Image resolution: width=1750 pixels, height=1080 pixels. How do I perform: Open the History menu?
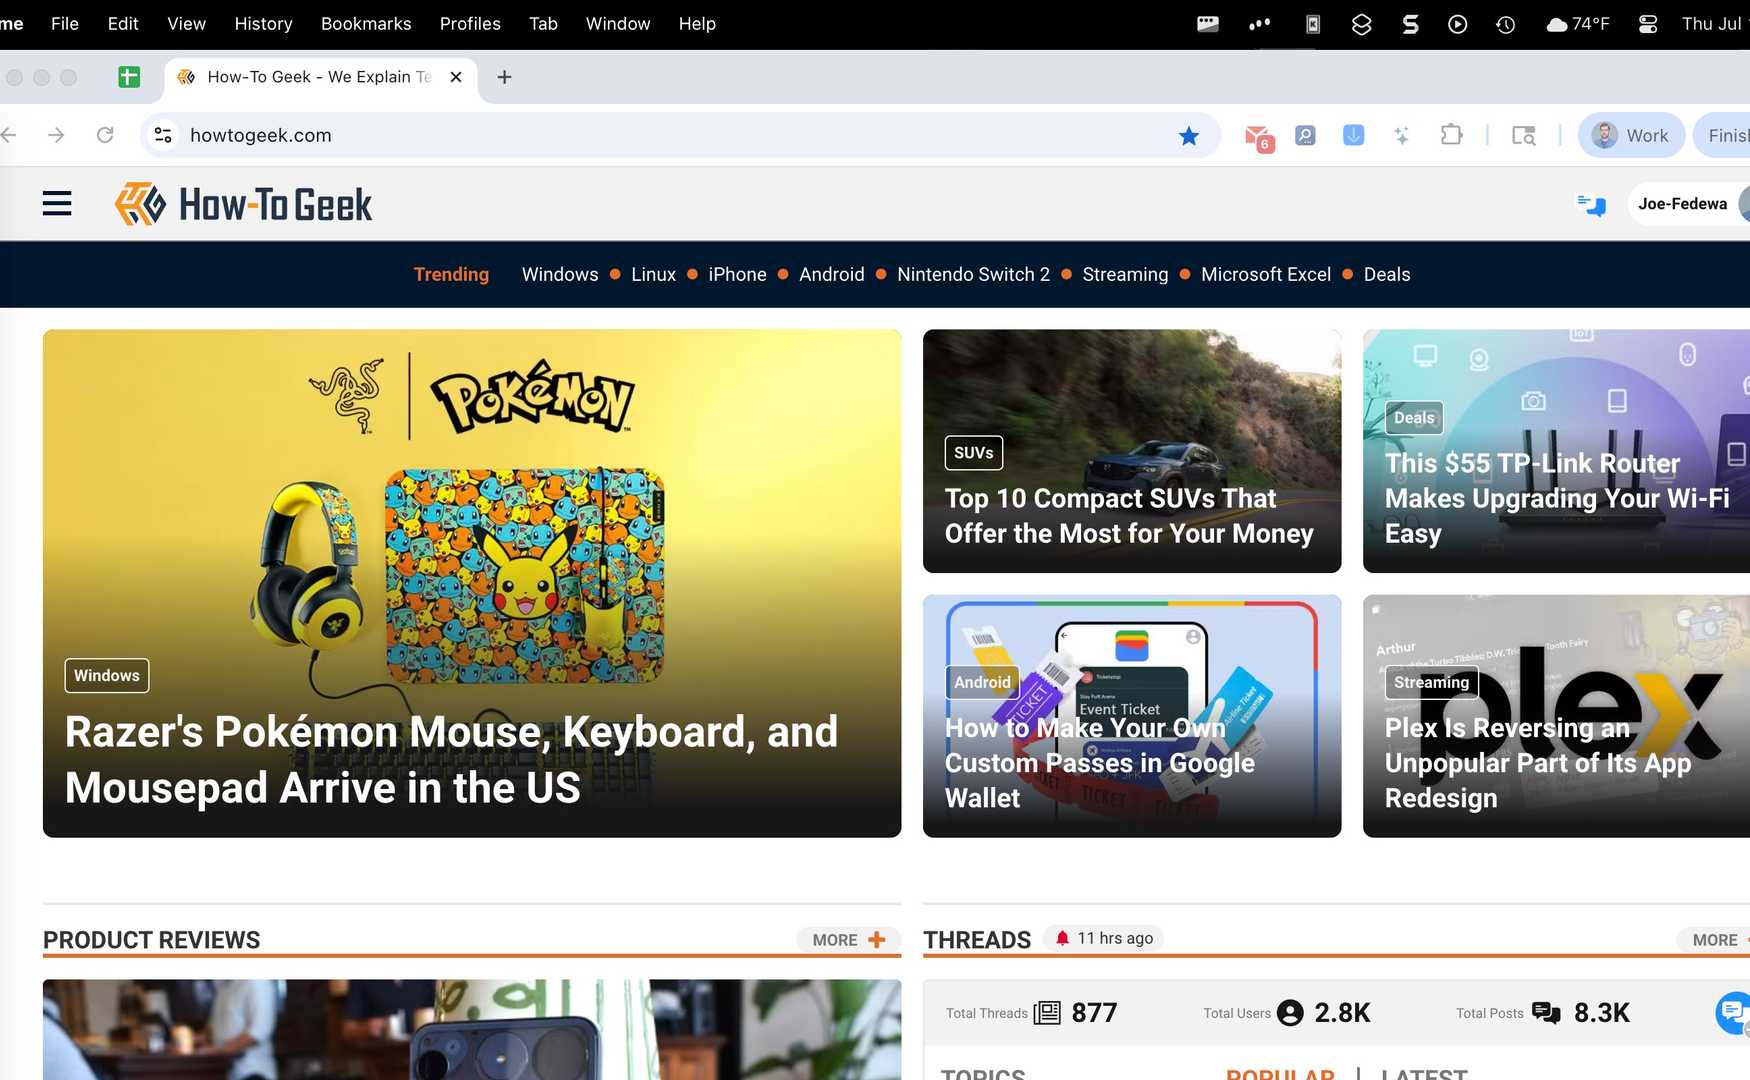click(263, 24)
